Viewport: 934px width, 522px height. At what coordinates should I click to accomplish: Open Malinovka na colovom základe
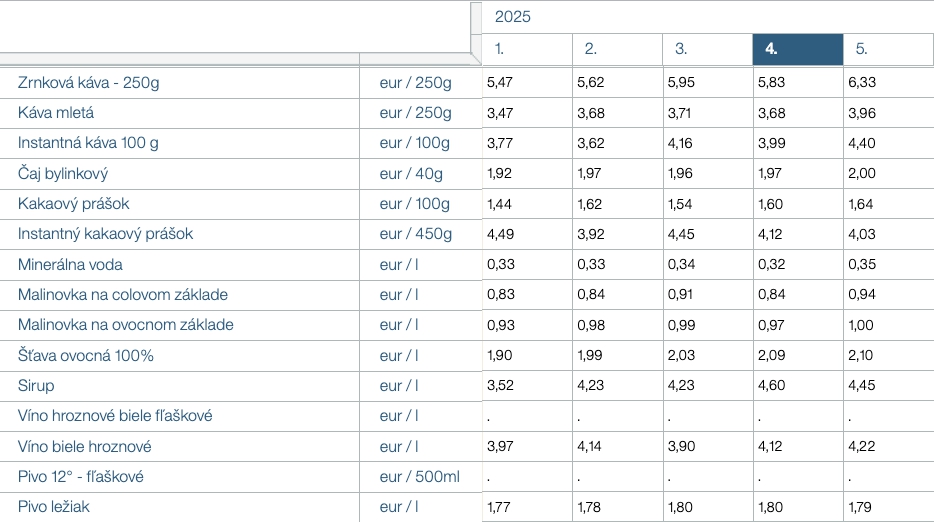click(123, 295)
